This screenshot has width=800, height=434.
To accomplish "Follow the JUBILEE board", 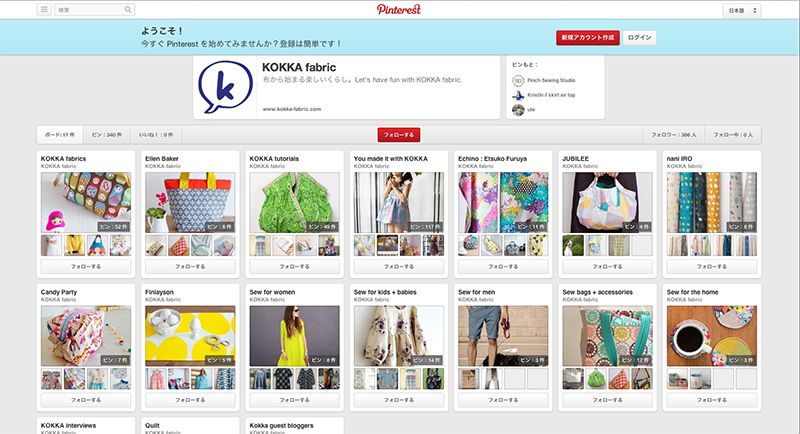I will point(607,266).
